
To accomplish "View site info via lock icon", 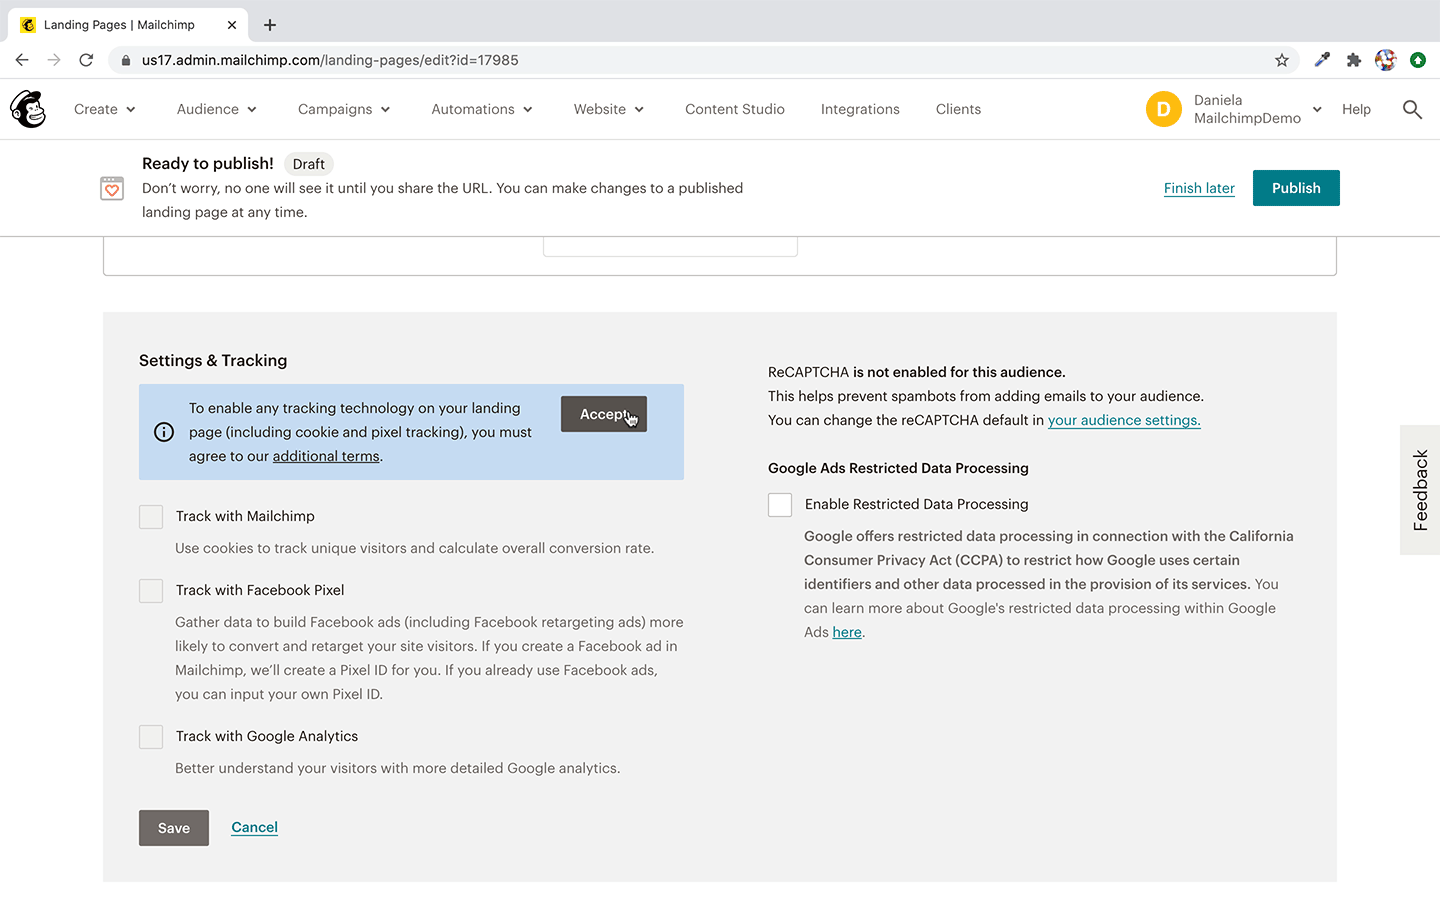I will [x=126, y=60].
